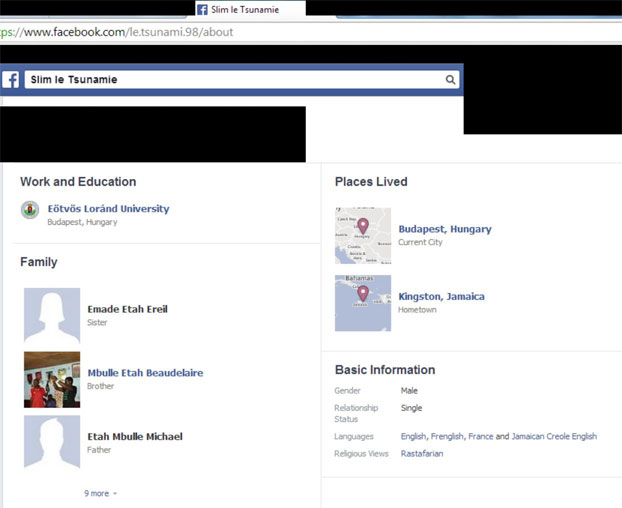The width and height of the screenshot is (622, 508).
Task: Click the Facebook favicon on browser tab
Action: pos(202,10)
